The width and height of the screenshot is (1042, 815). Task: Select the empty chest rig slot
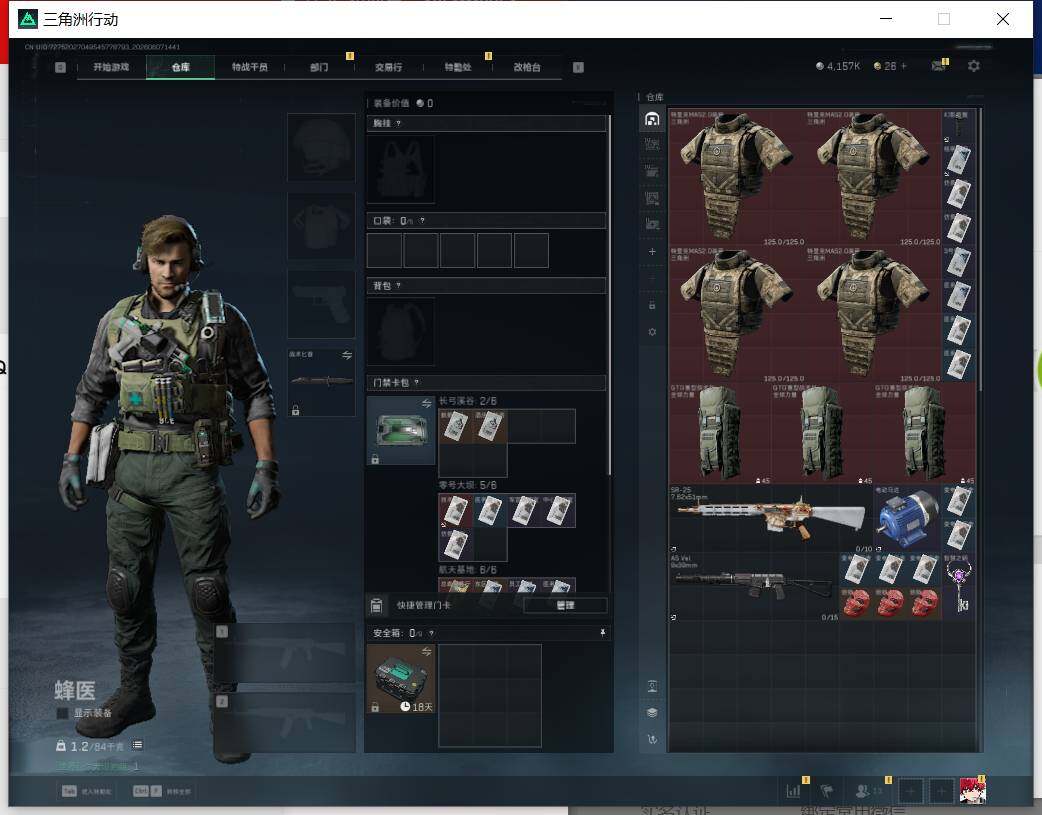tap(401, 170)
